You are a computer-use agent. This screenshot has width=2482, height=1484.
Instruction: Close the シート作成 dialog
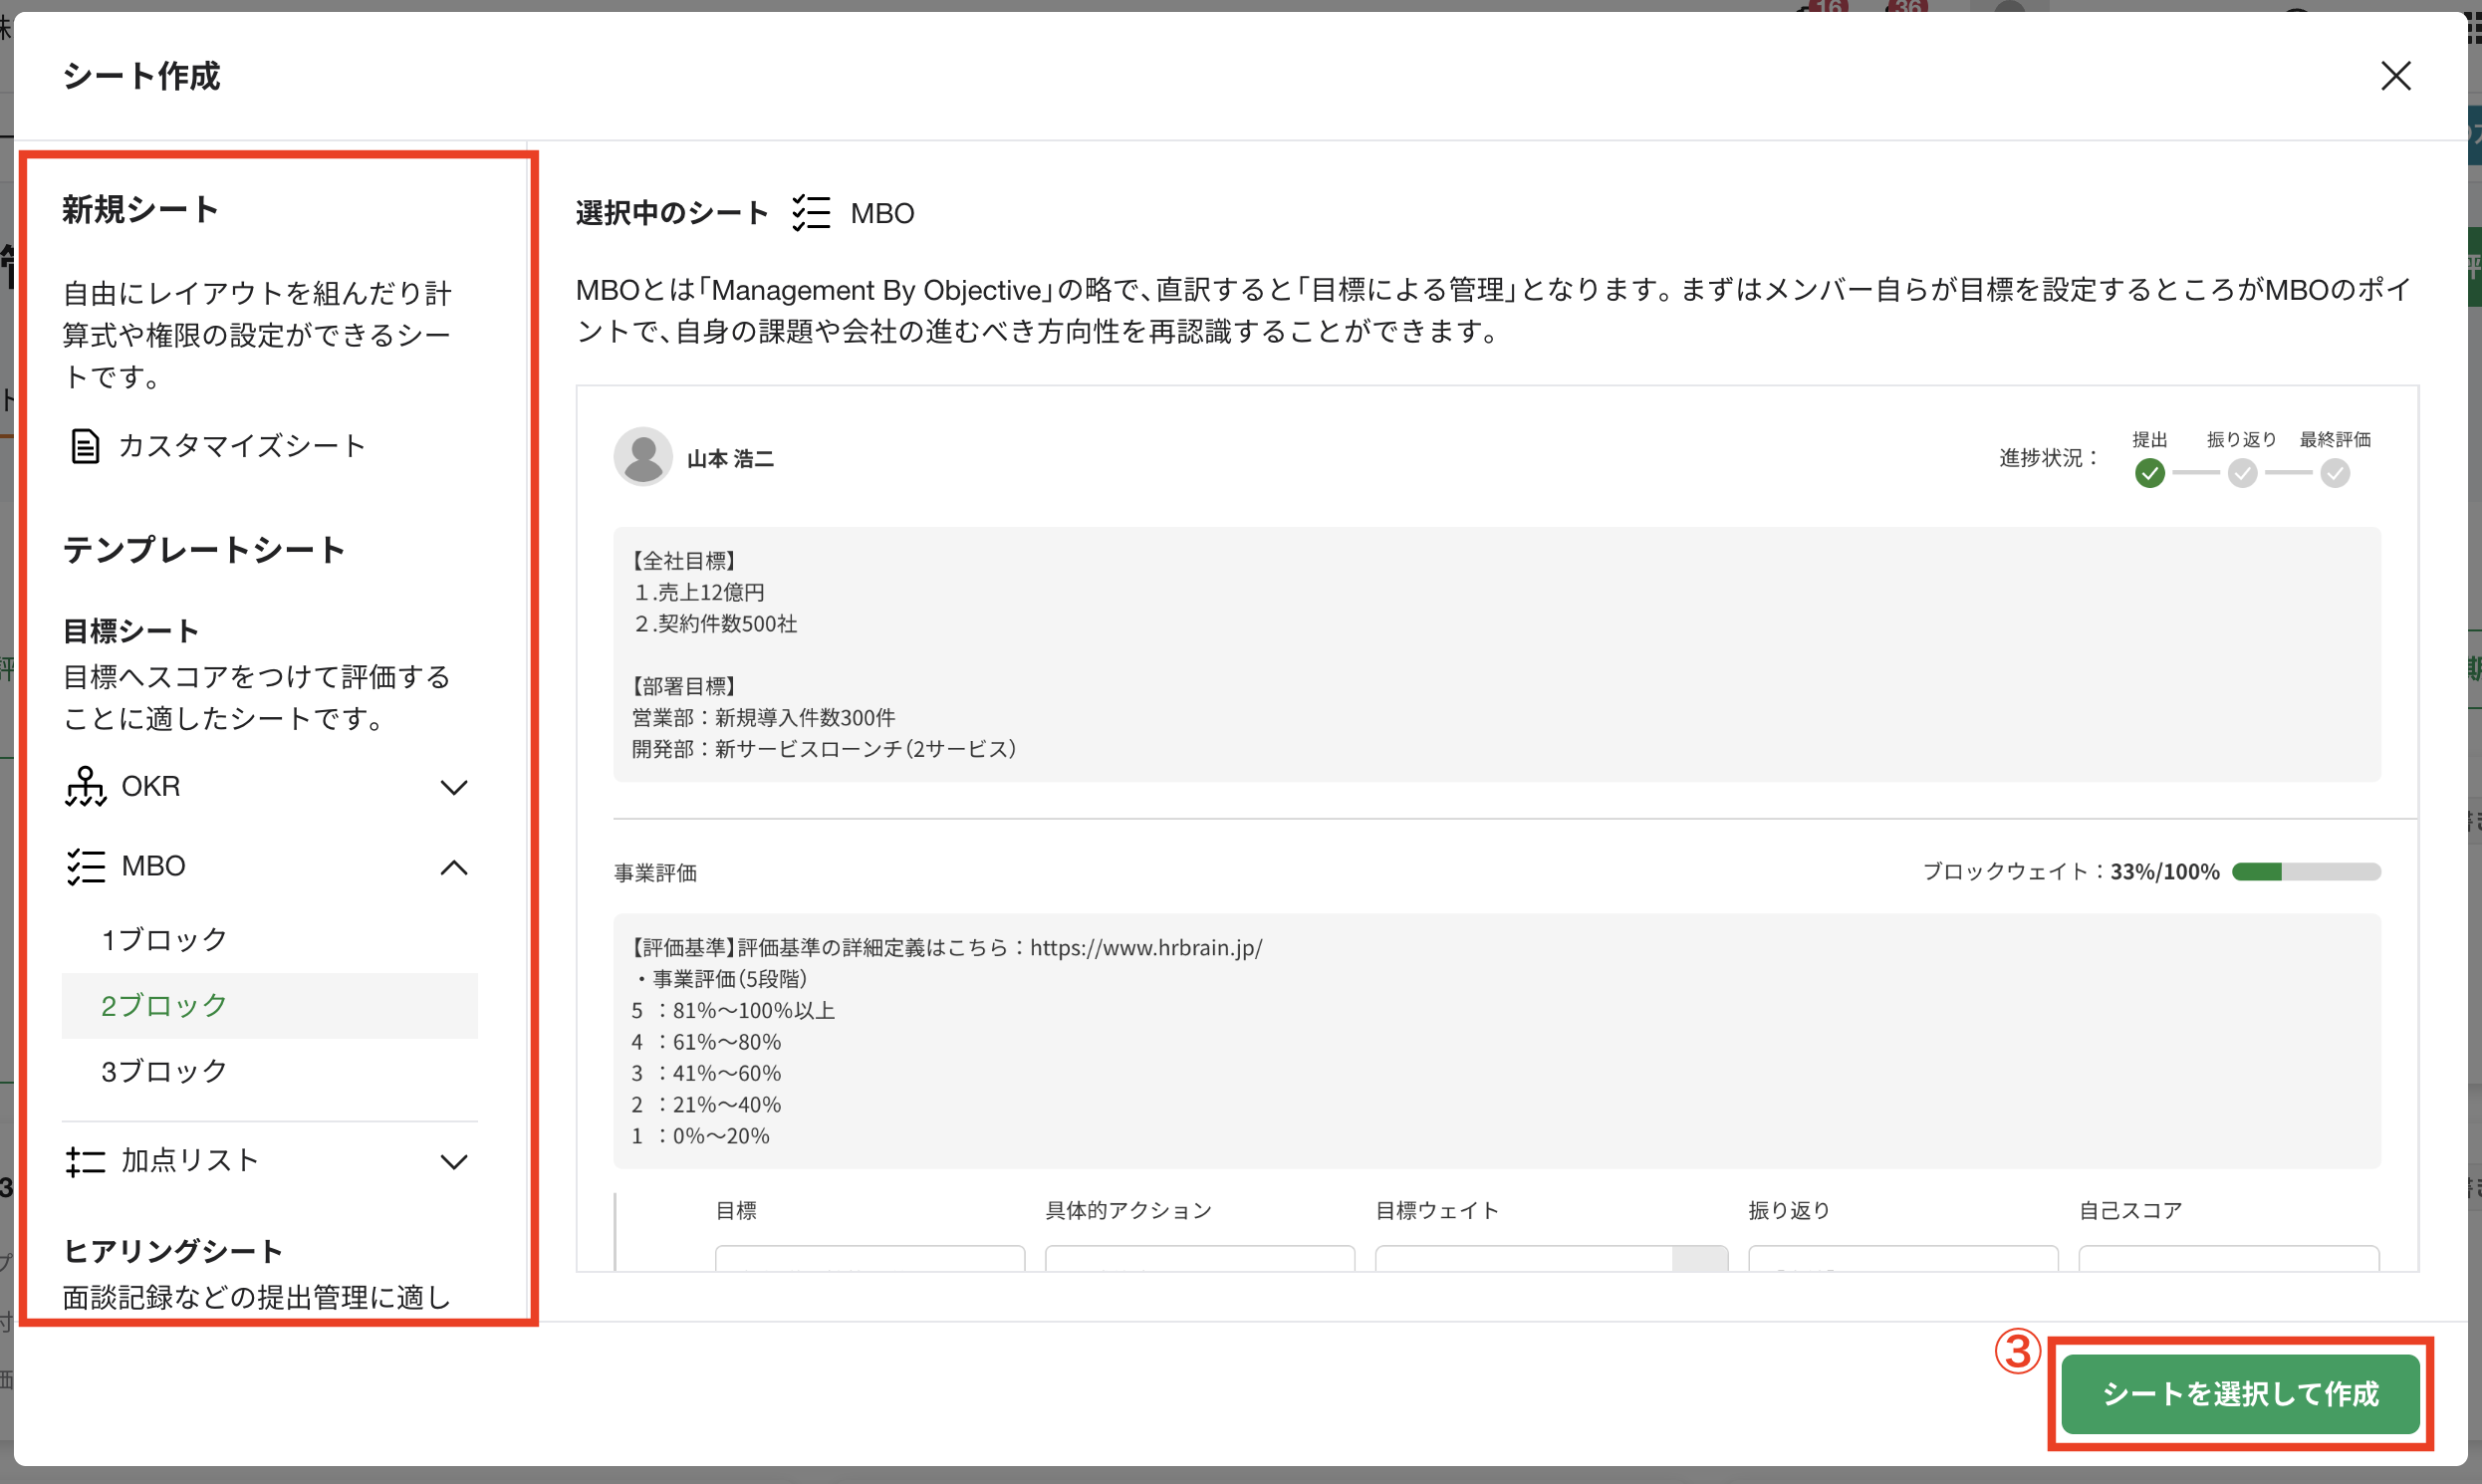[x=2396, y=76]
